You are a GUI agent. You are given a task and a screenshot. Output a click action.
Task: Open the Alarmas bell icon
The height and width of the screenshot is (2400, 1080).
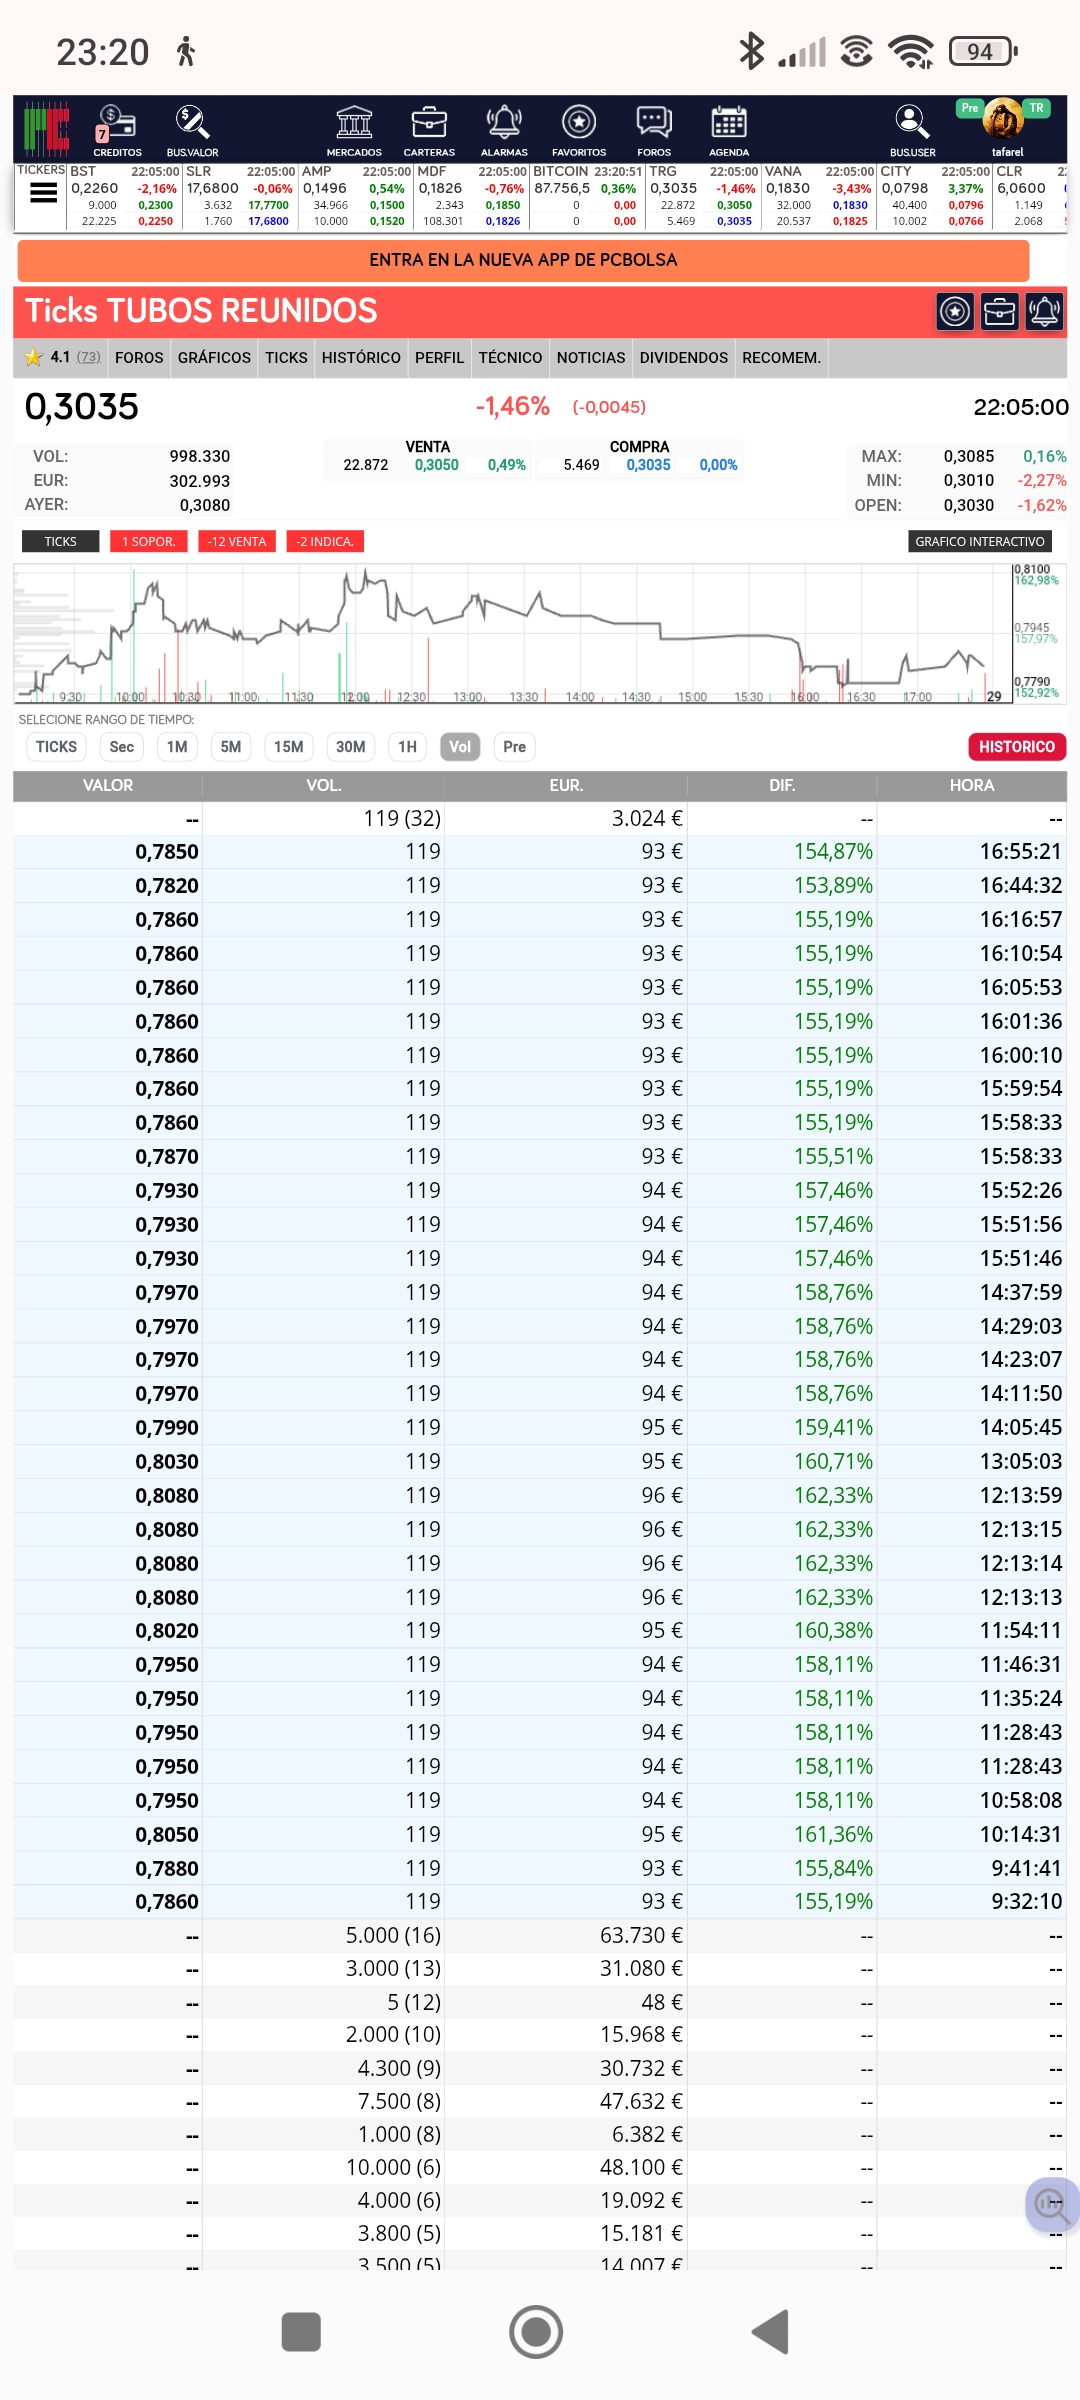(504, 129)
